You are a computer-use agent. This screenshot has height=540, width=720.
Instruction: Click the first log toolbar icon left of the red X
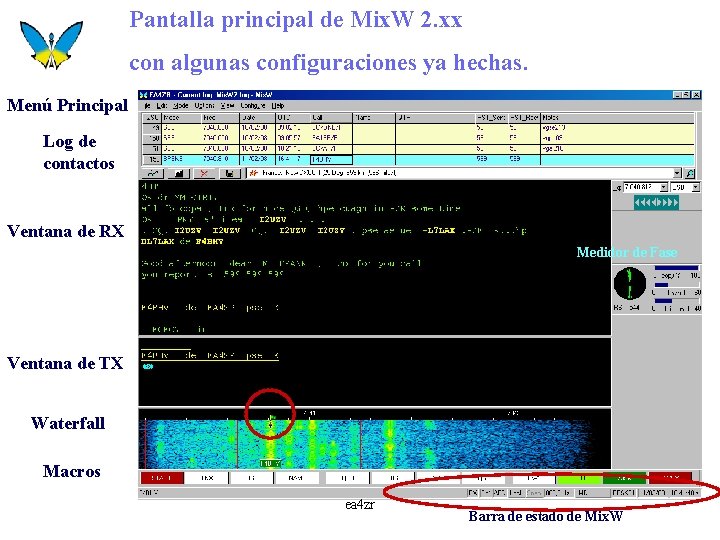(x=152, y=173)
